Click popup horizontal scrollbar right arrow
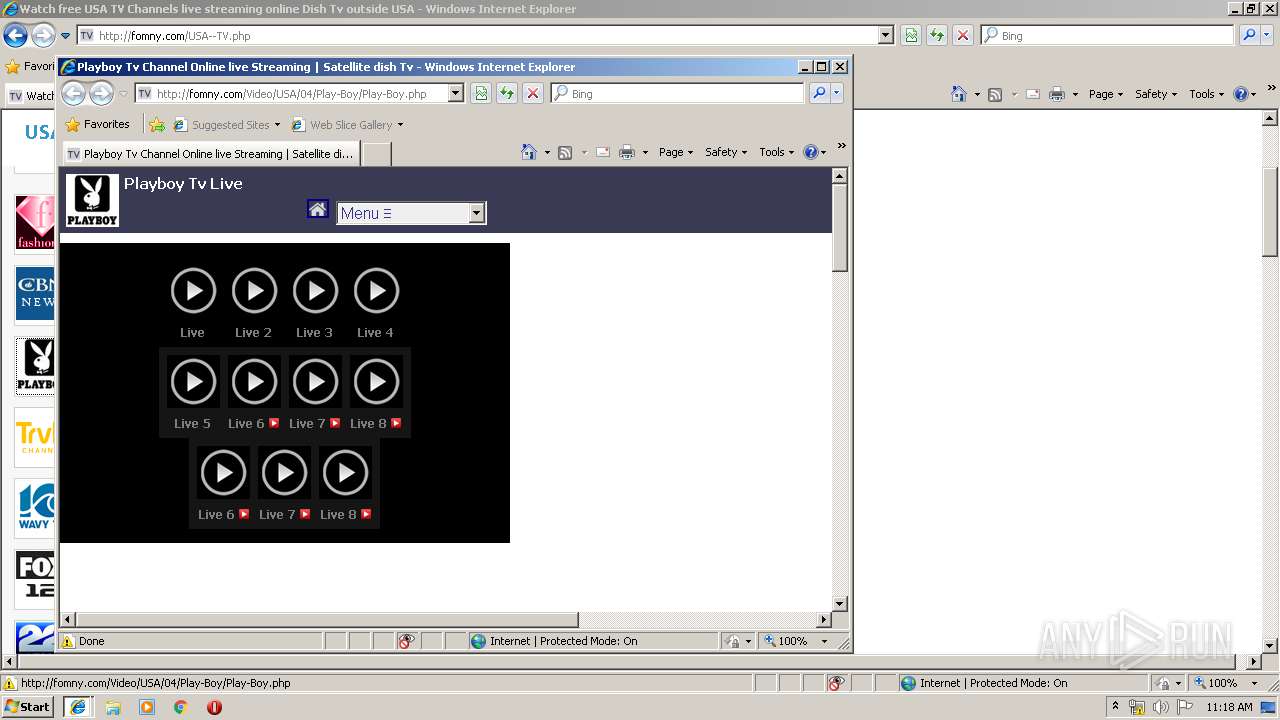The width and height of the screenshot is (1280, 720). click(x=825, y=620)
